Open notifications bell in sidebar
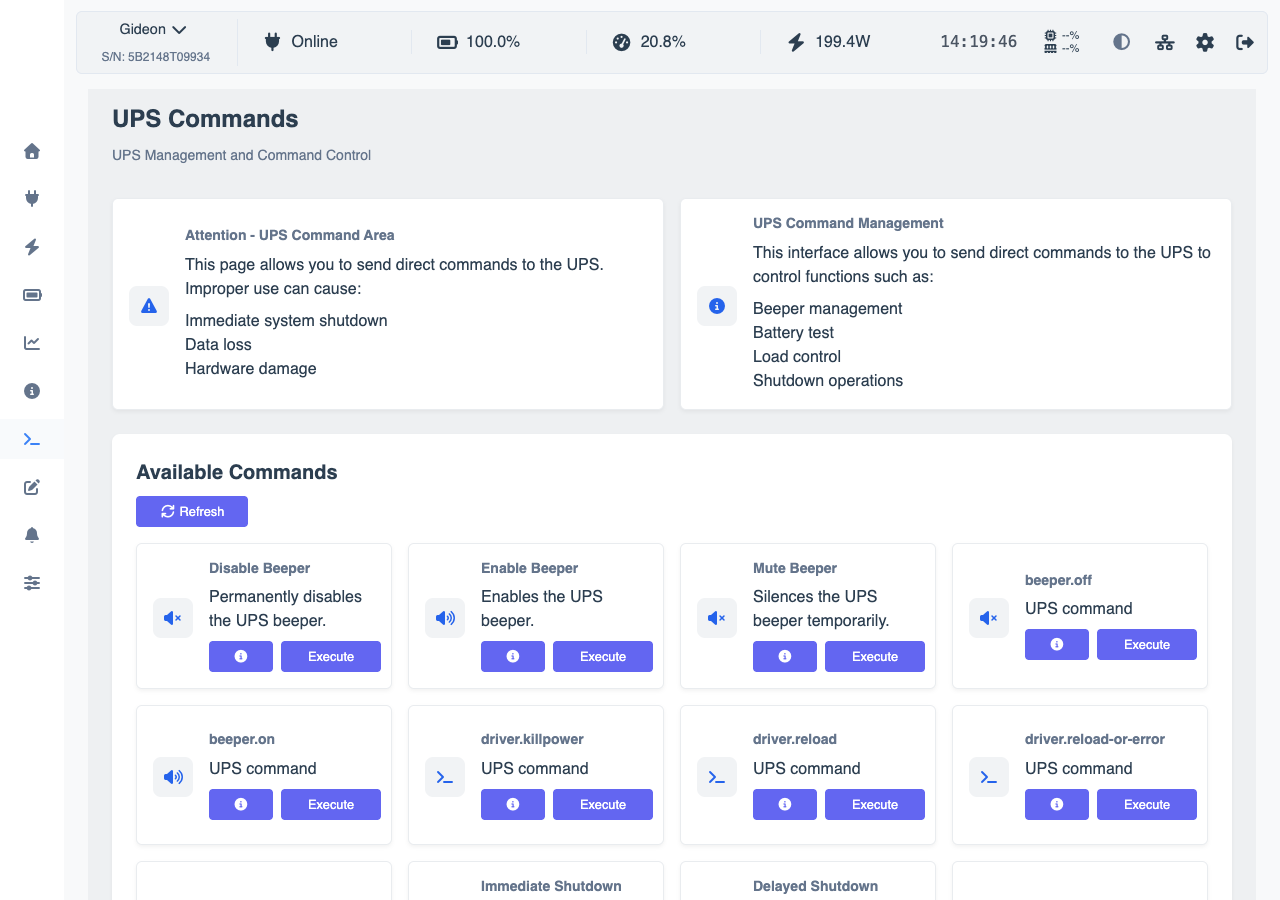 (x=32, y=535)
